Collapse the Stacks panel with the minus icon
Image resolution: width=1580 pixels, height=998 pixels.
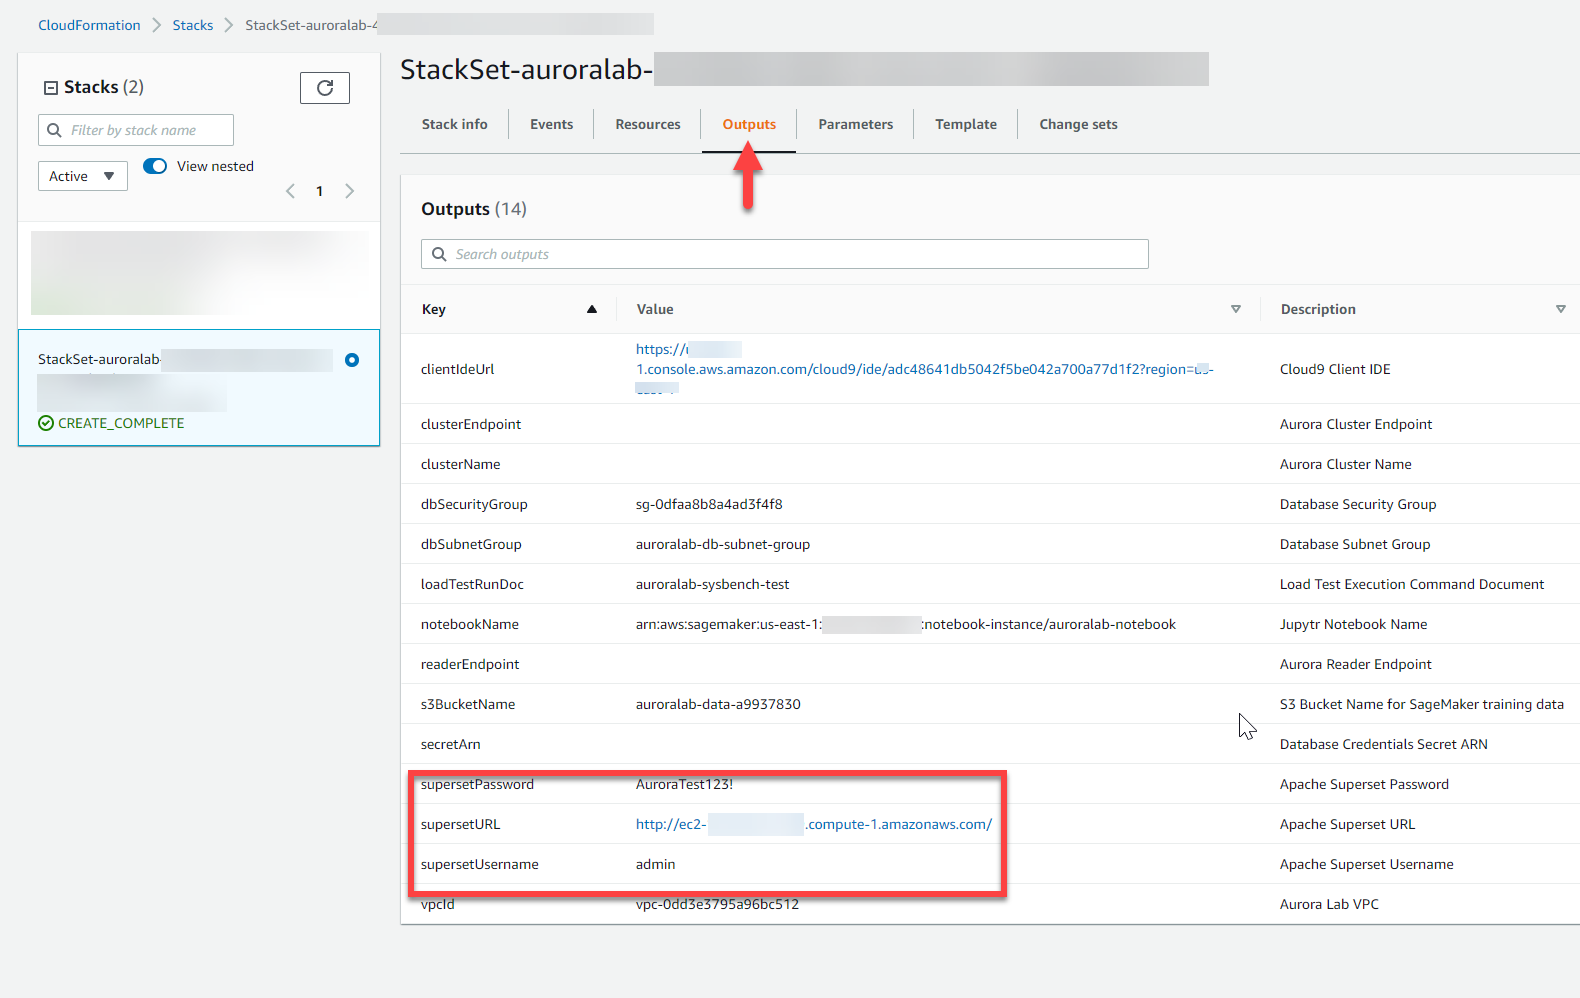coord(50,88)
